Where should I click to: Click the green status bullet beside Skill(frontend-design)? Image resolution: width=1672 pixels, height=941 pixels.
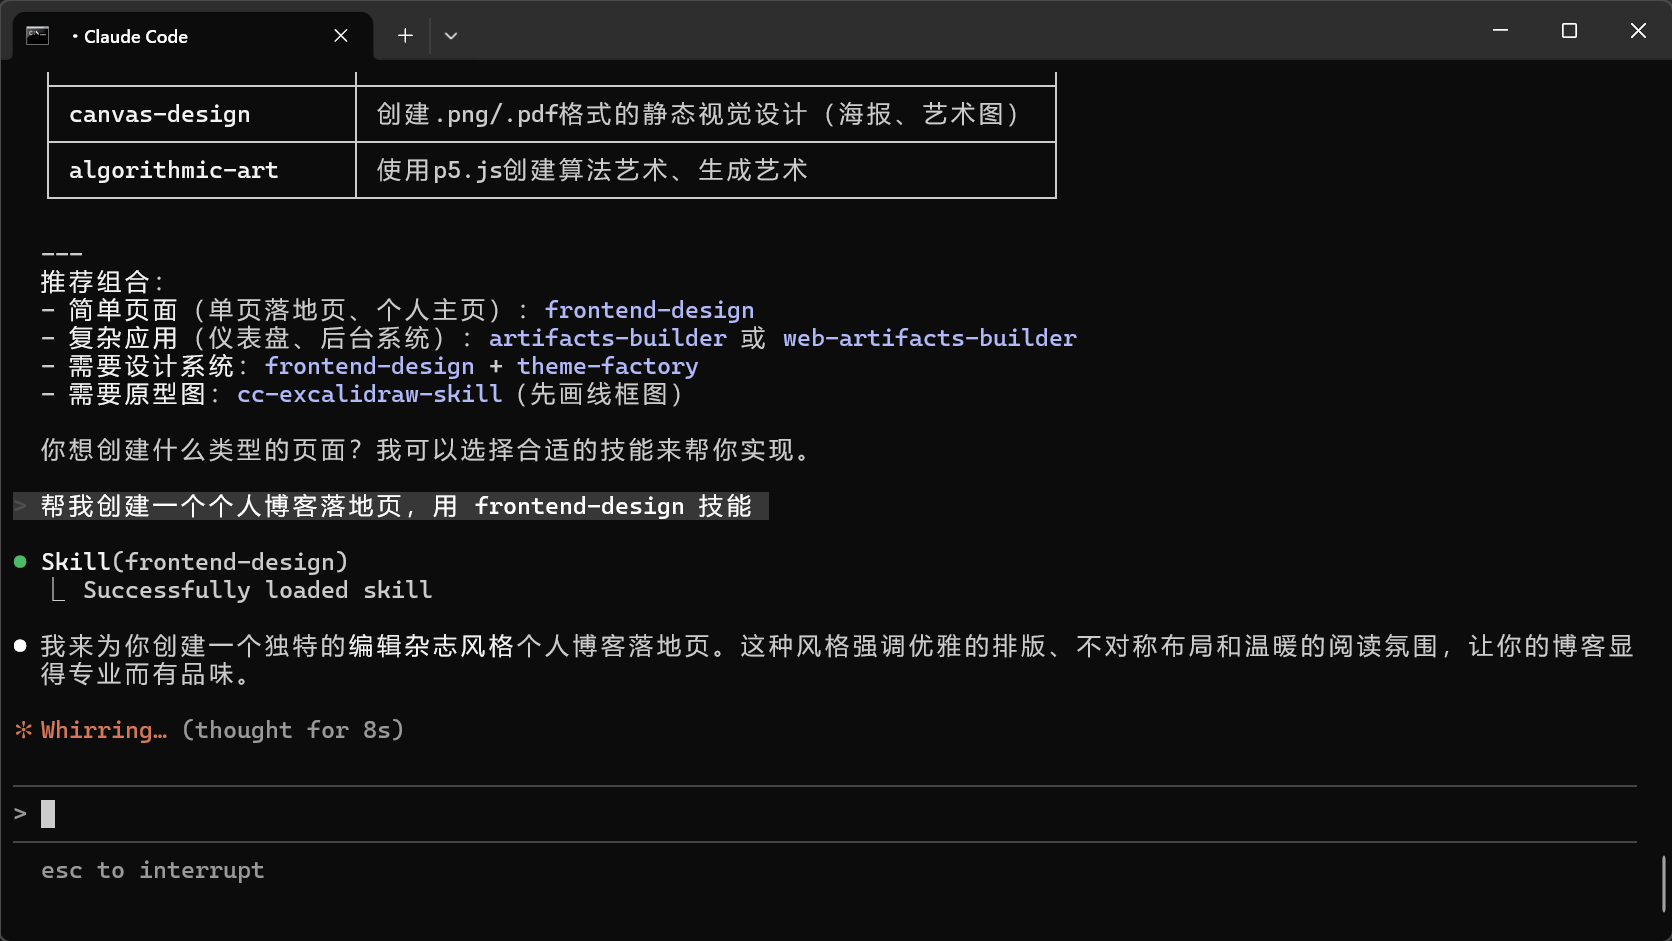(21, 560)
